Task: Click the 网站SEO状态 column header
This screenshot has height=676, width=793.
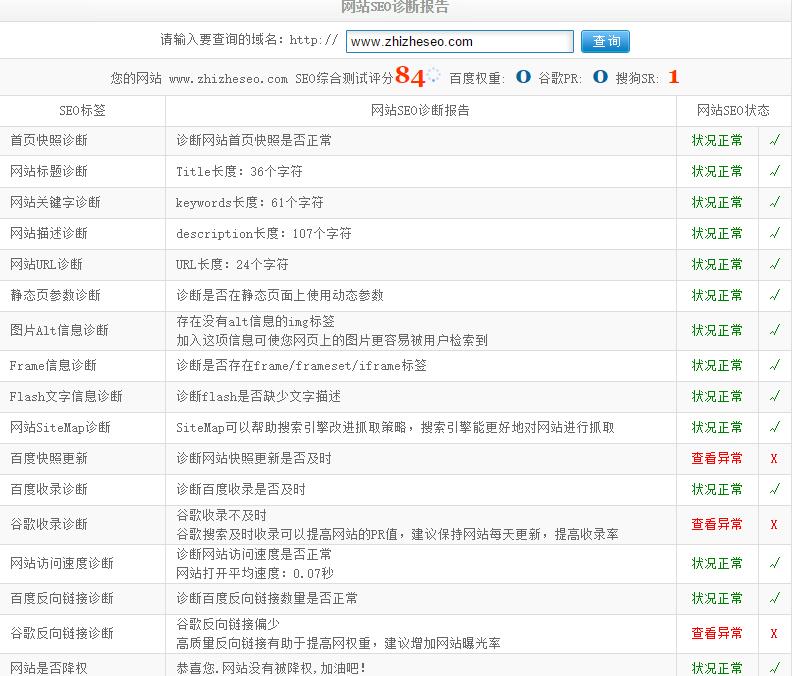Action: click(x=733, y=110)
